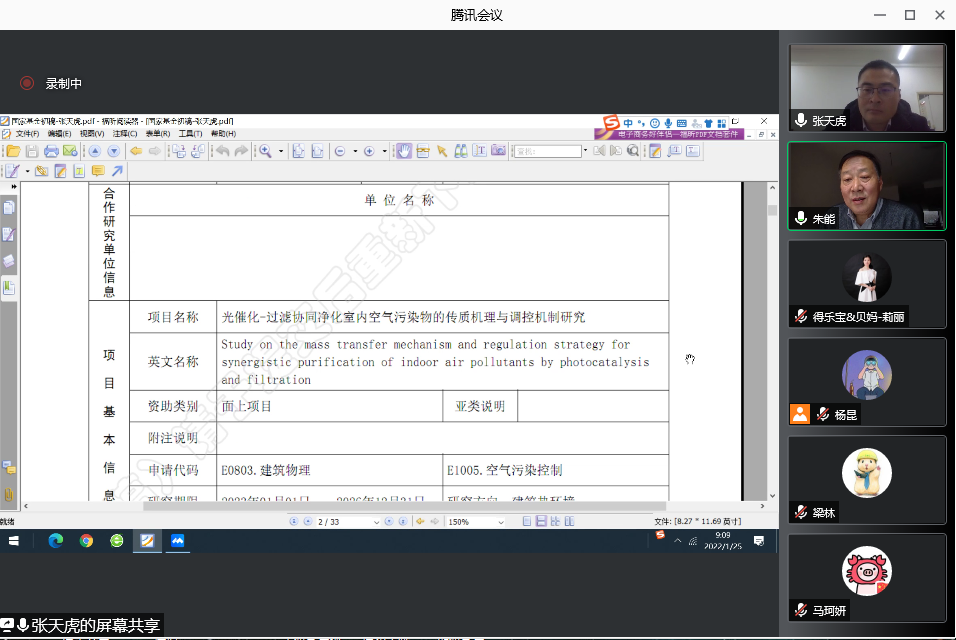Select the Hand tool in PDF toolbar

tap(404, 151)
